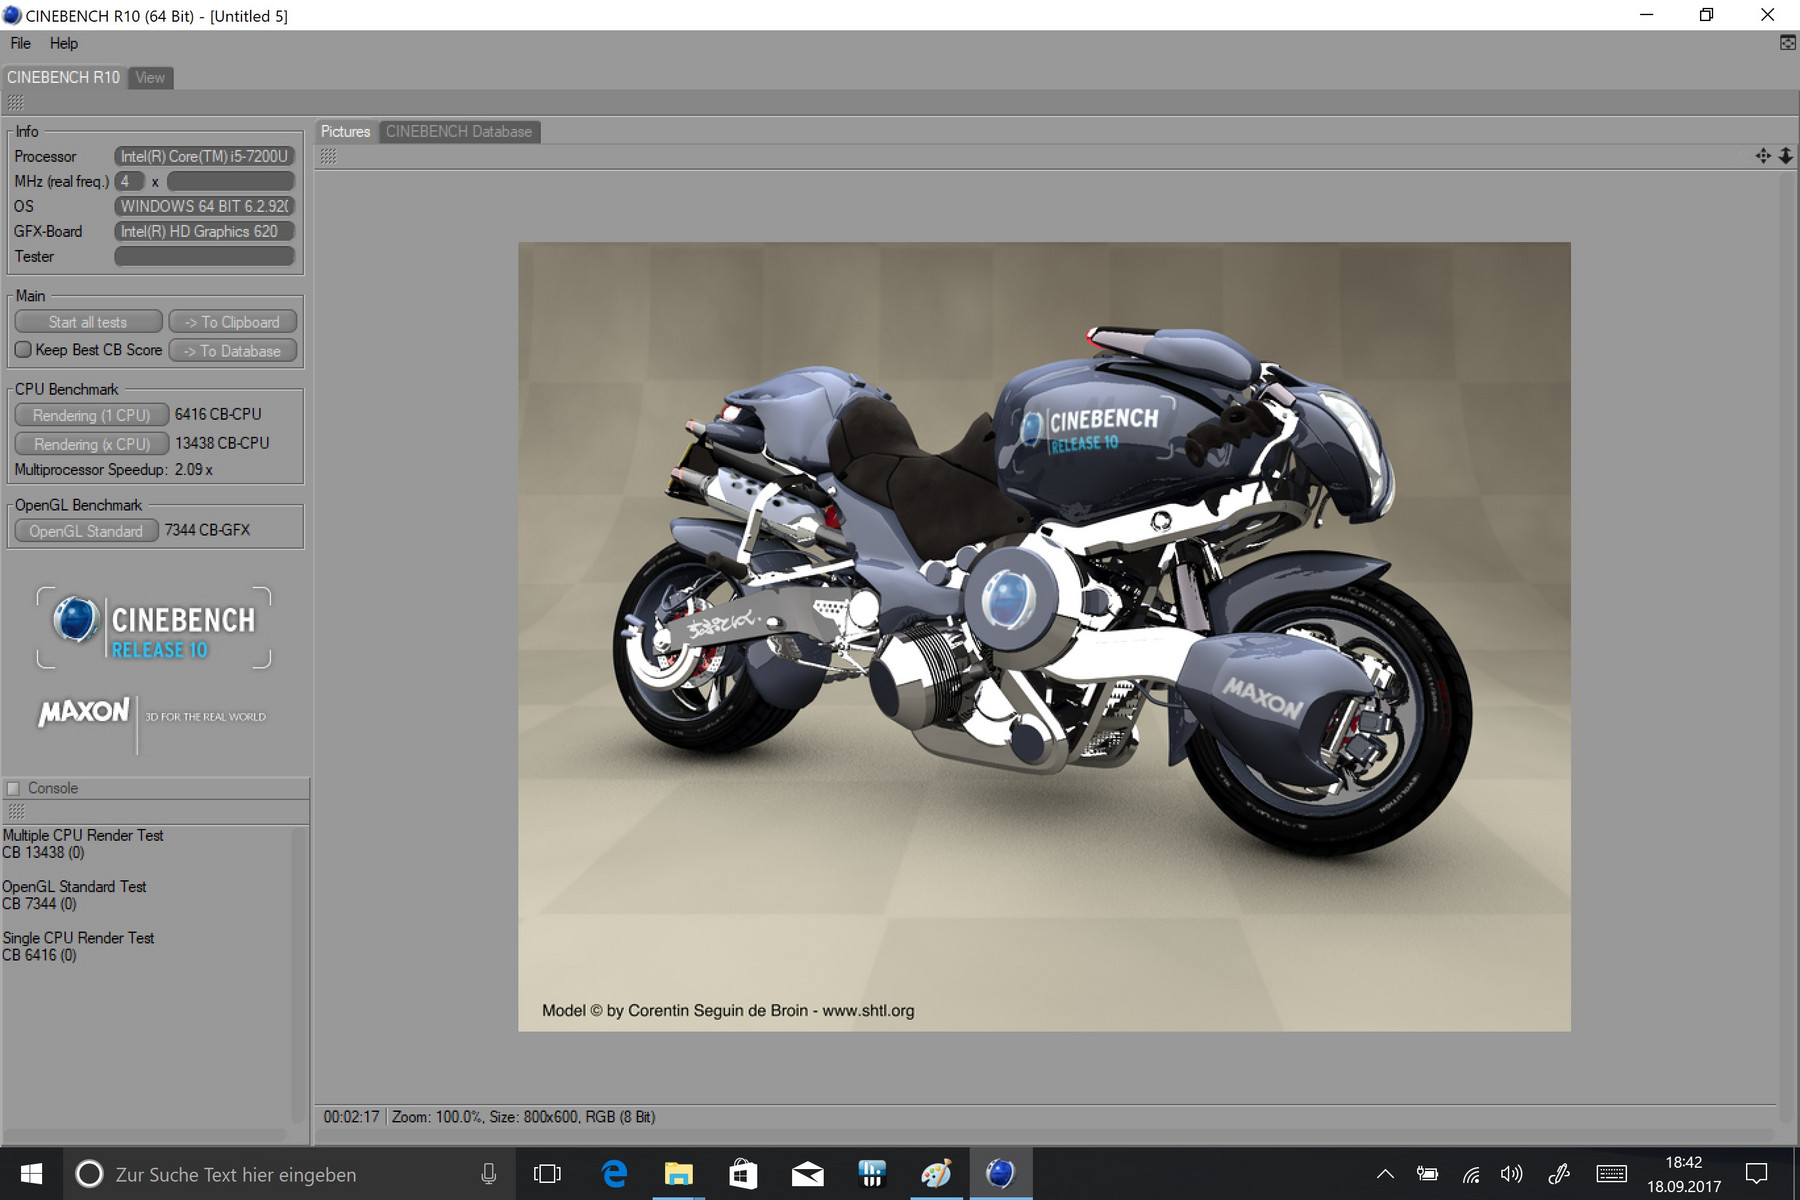This screenshot has height=1200, width=1800.
Task: Enable Keep Best CB Score checkbox
Action: 23,350
